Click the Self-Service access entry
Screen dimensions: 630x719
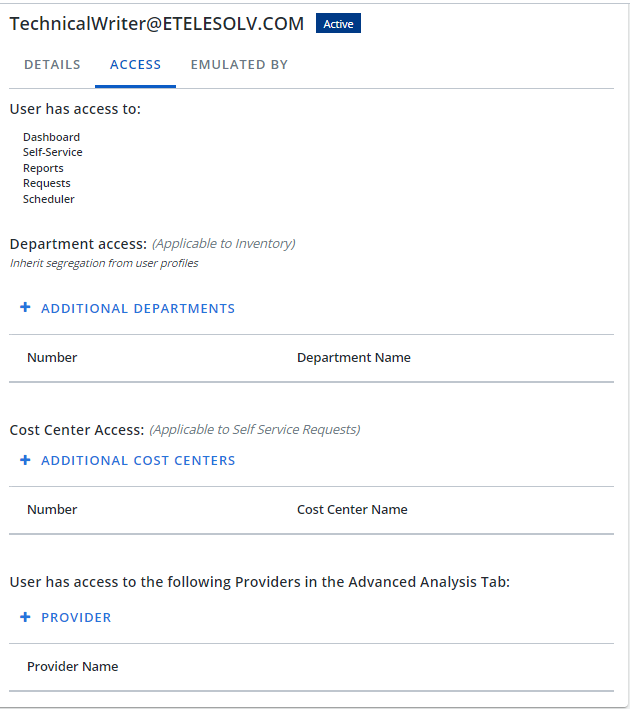pos(53,152)
